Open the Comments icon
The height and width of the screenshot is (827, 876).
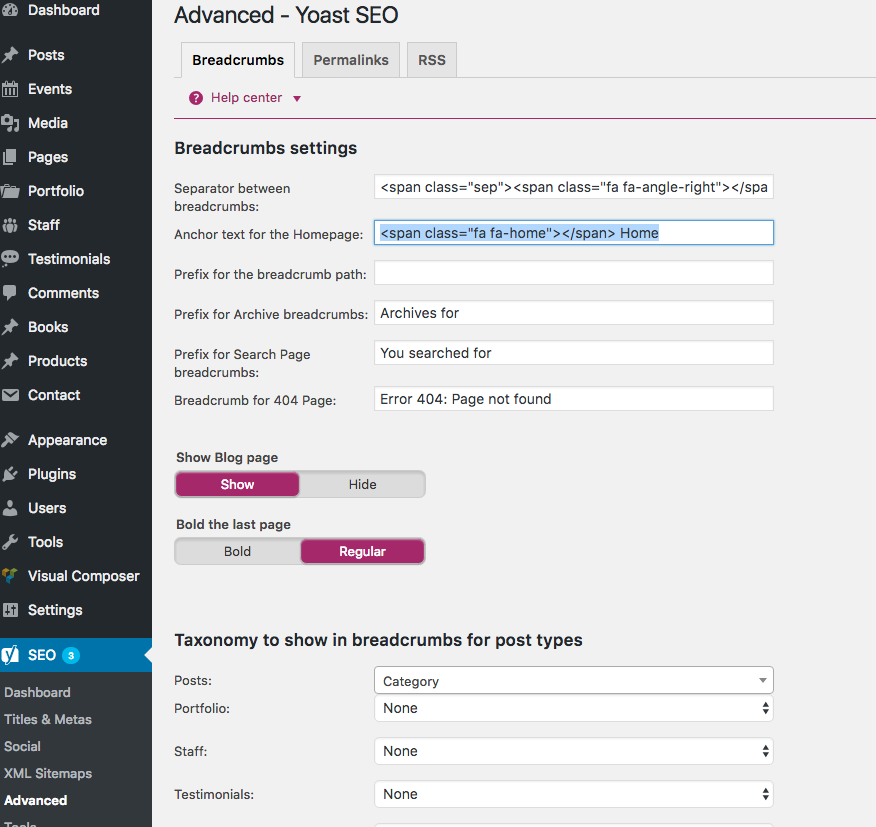(x=12, y=292)
